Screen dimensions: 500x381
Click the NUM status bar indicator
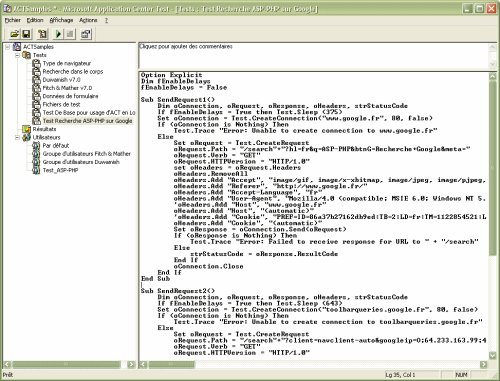point(461,375)
